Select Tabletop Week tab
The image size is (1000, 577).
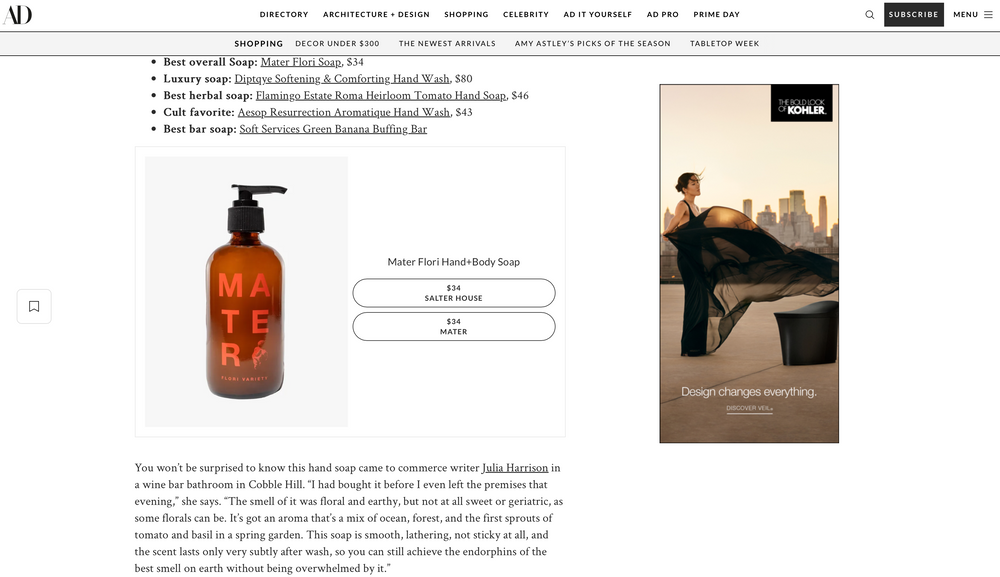click(724, 43)
